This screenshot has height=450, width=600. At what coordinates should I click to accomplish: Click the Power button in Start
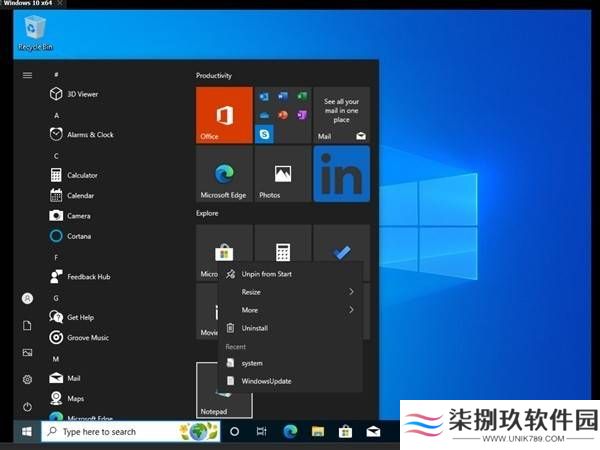coord(27,406)
